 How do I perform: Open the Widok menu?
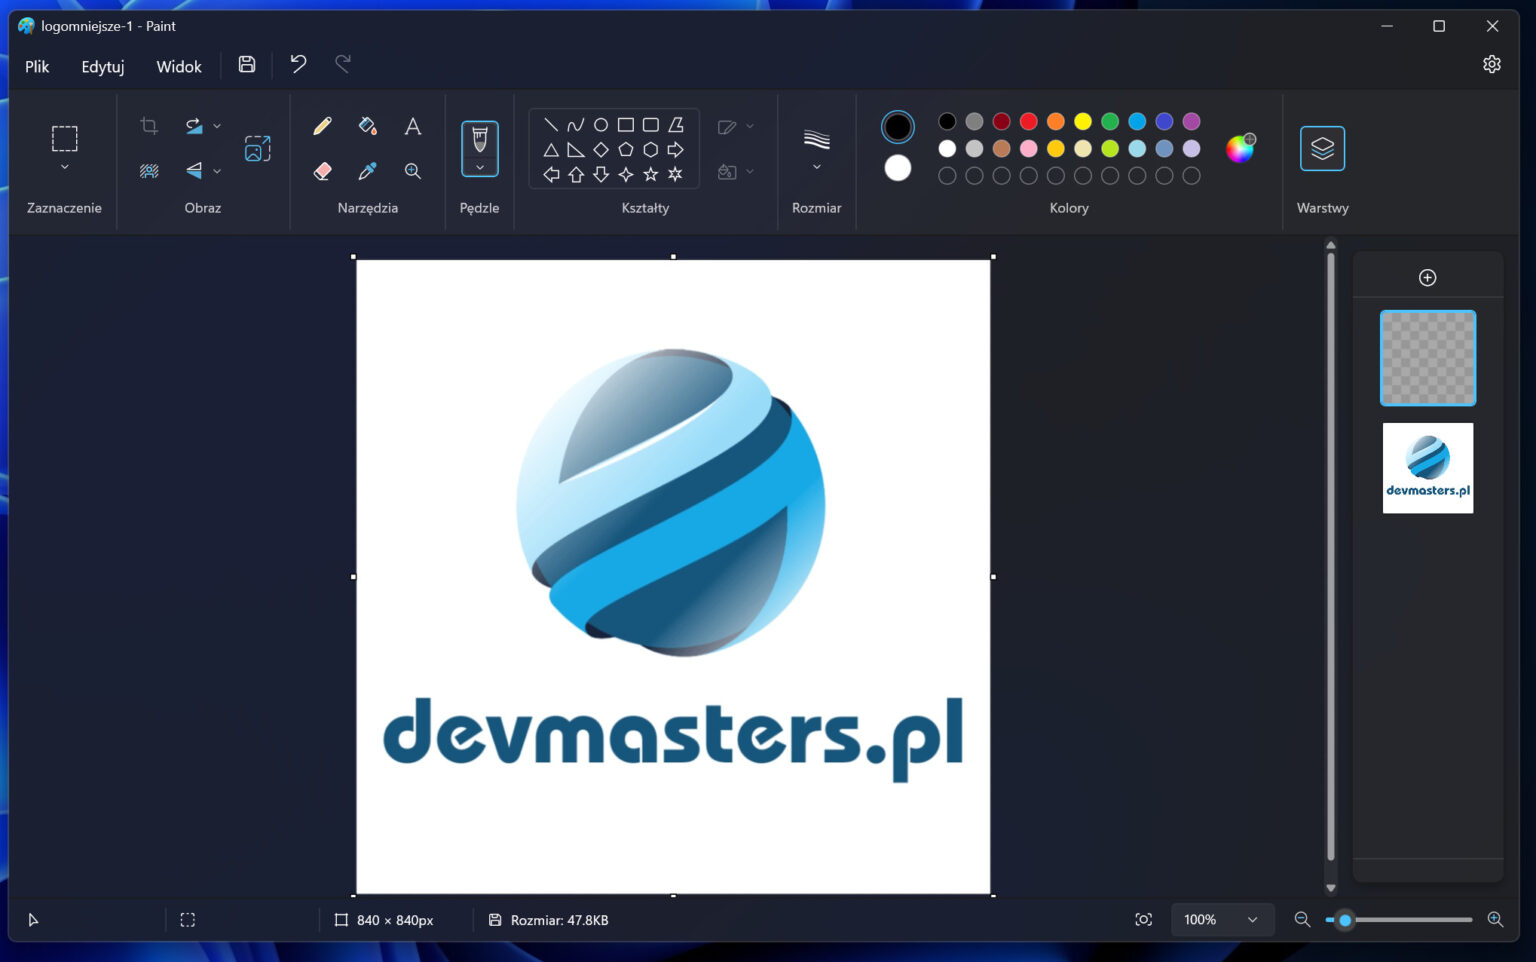click(x=179, y=66)
